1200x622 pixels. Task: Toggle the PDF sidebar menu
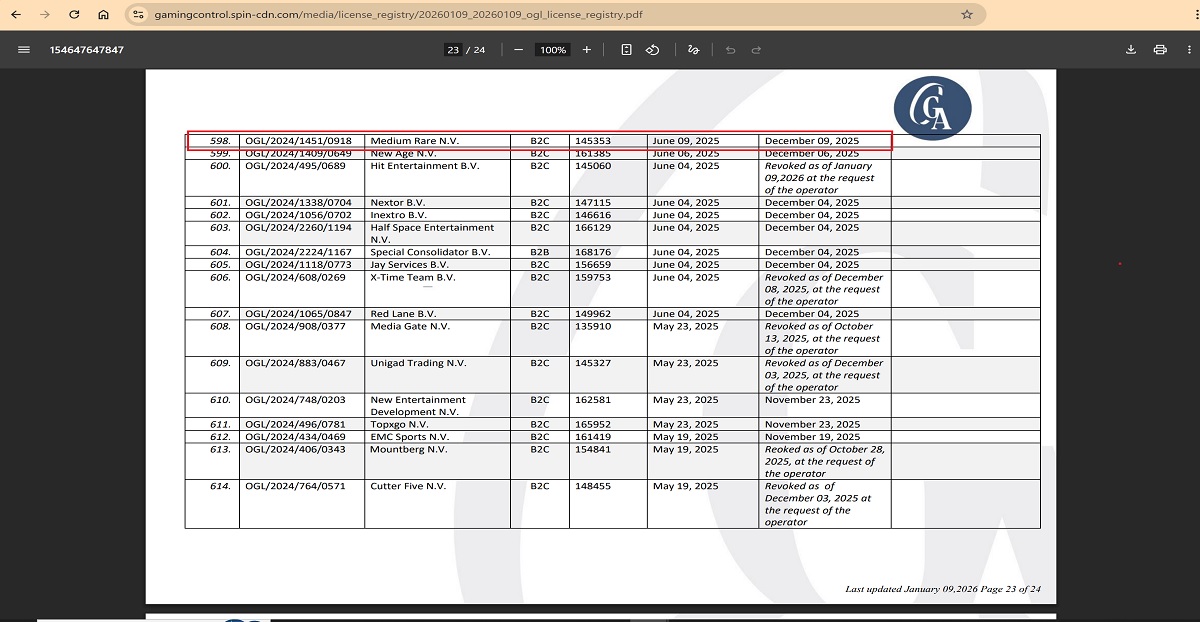click(x=23, y=50)
